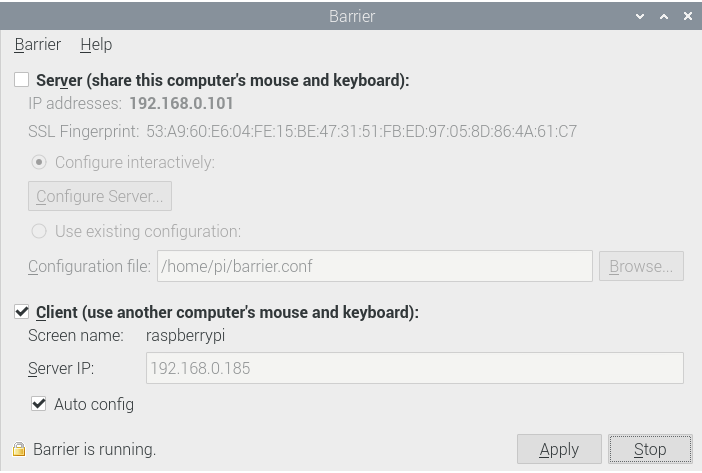Close the Barrier window with the X icon

(x=688, y=16)
